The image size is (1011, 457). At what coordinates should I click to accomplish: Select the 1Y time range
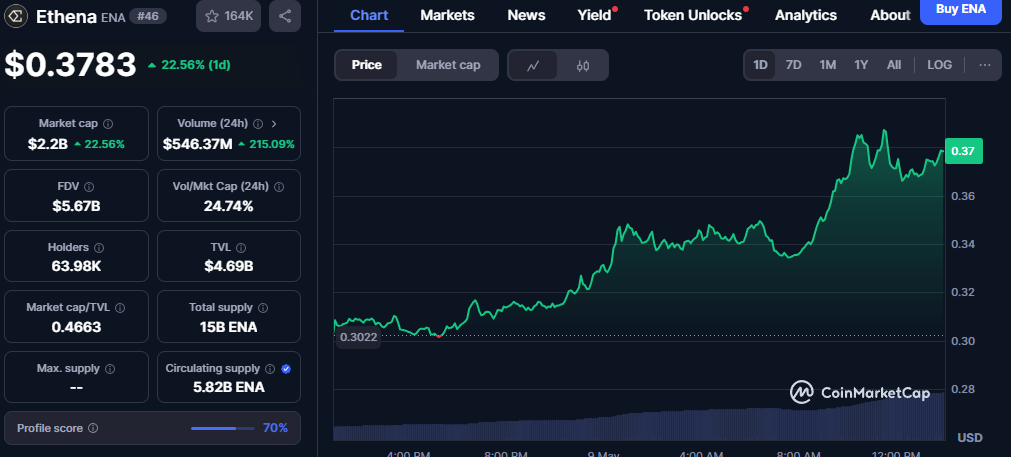(861, 64)
